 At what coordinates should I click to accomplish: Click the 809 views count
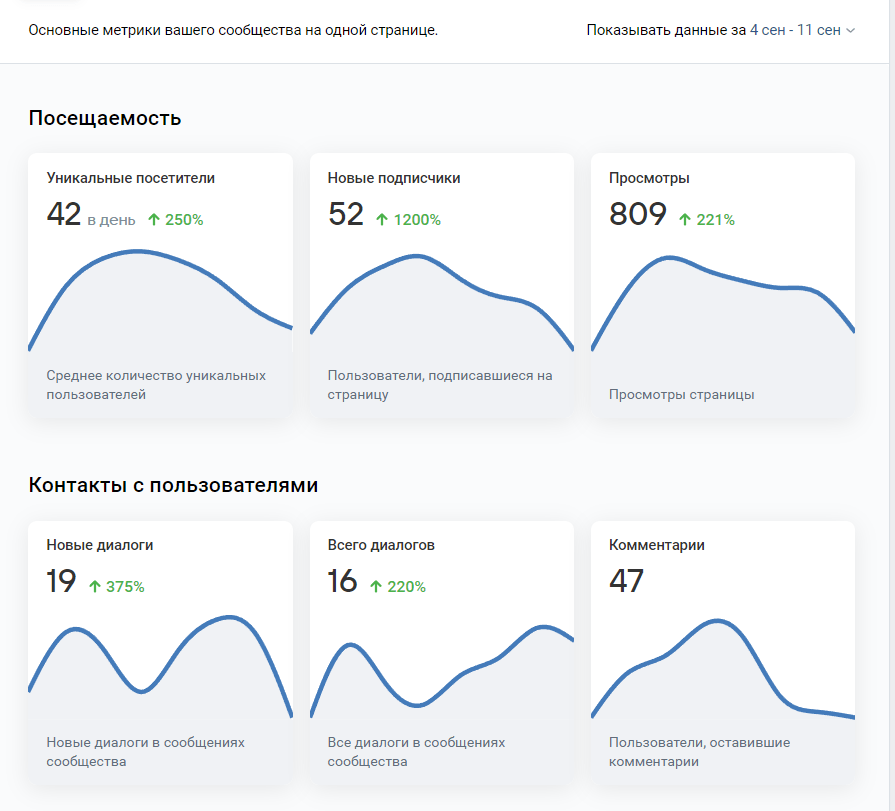pos(637,214)
